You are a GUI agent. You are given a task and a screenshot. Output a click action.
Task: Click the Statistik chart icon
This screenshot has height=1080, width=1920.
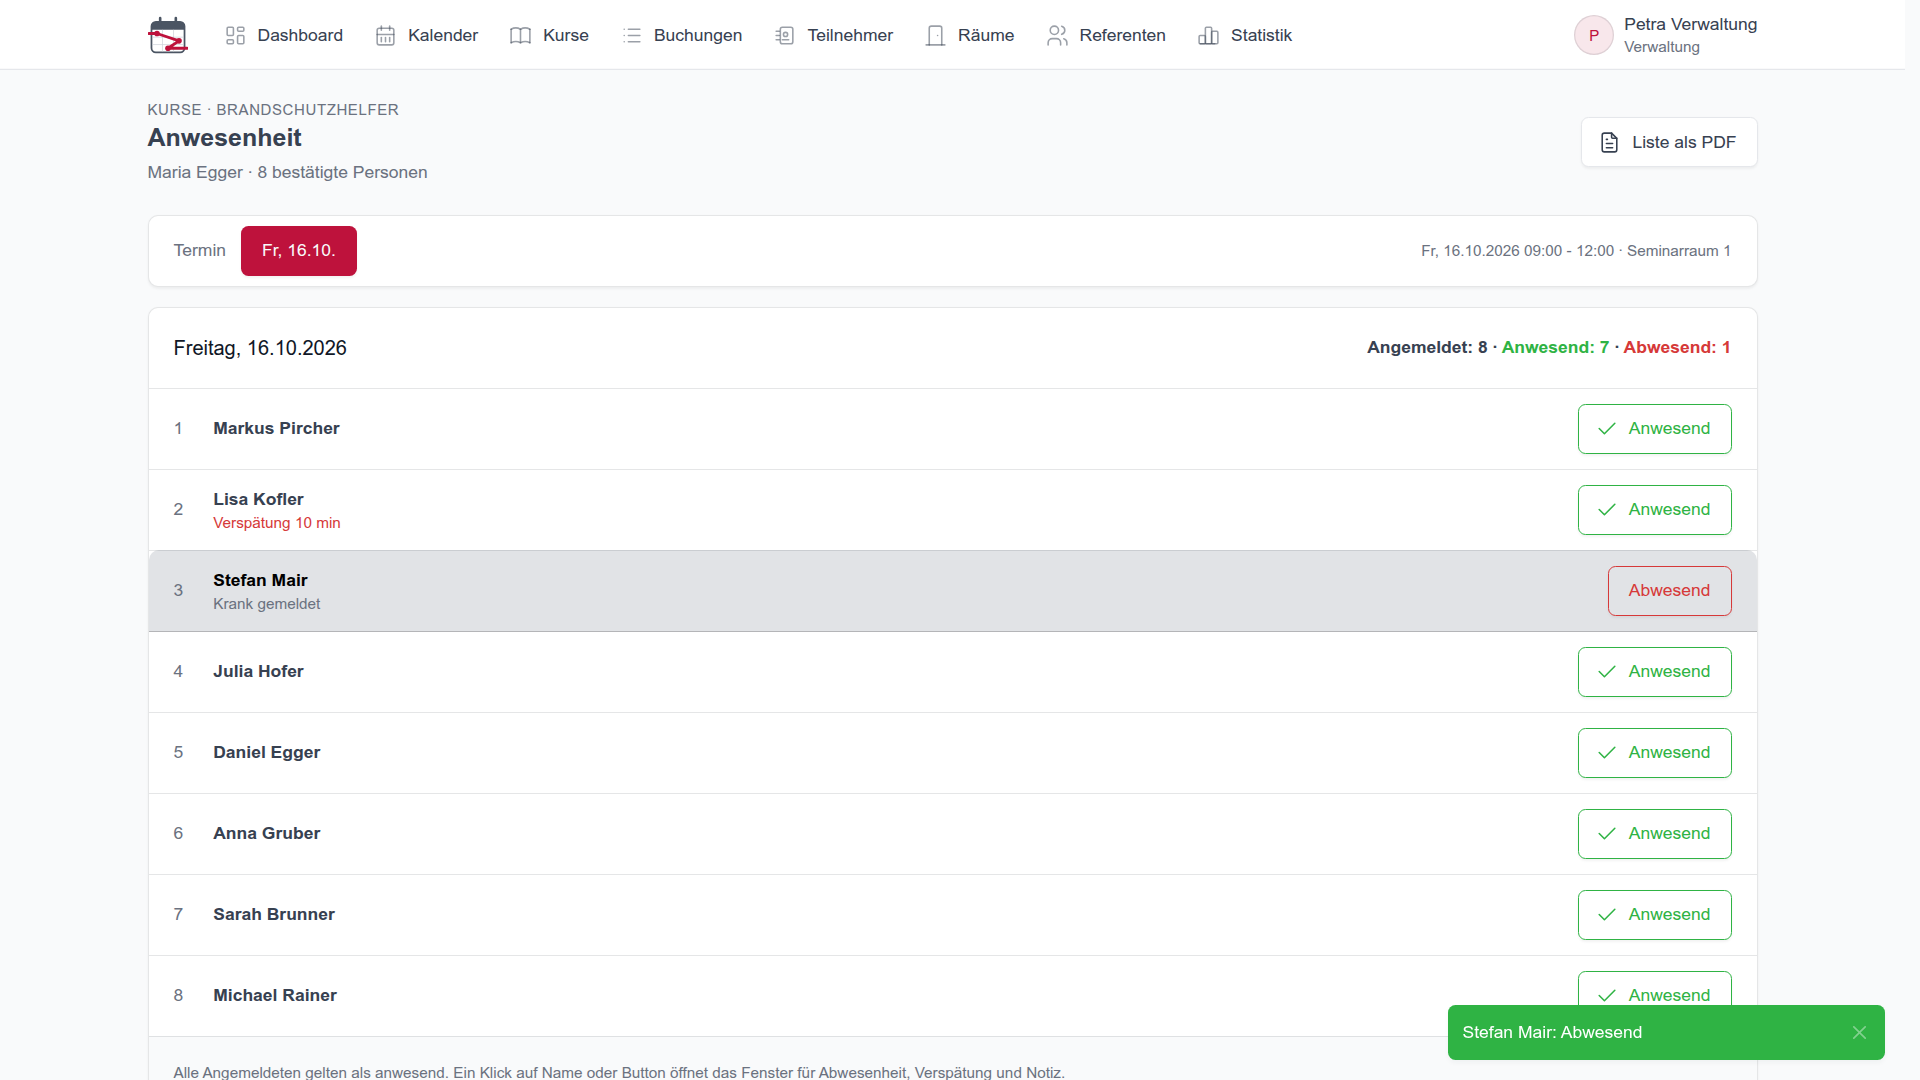pos(1208,35)
